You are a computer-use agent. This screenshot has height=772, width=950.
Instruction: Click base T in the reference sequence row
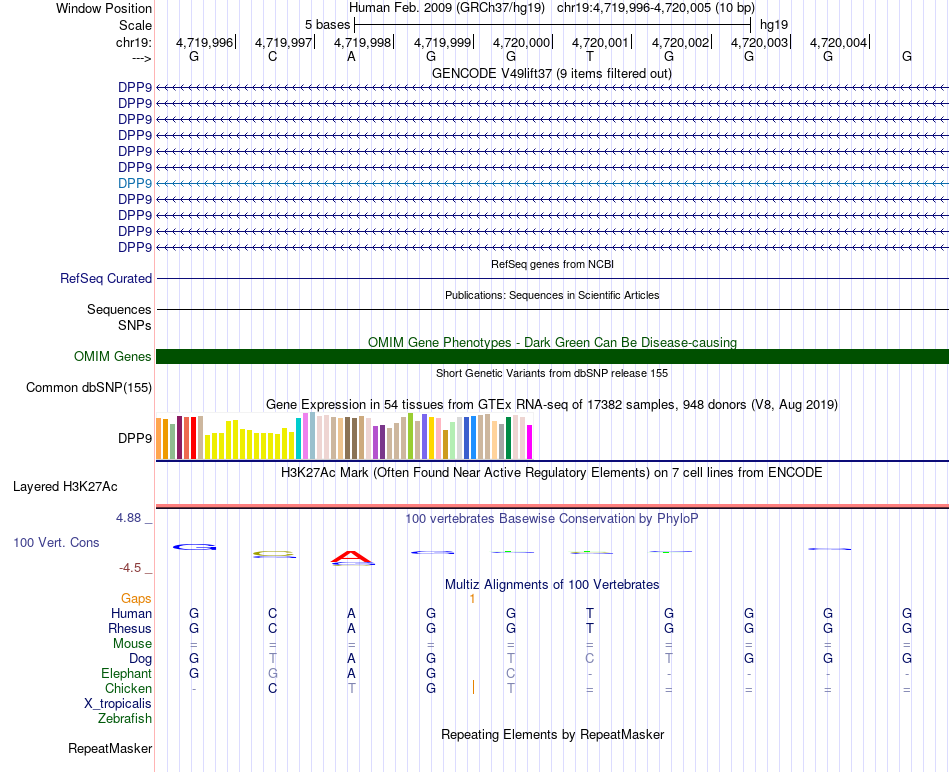point(590,56)
